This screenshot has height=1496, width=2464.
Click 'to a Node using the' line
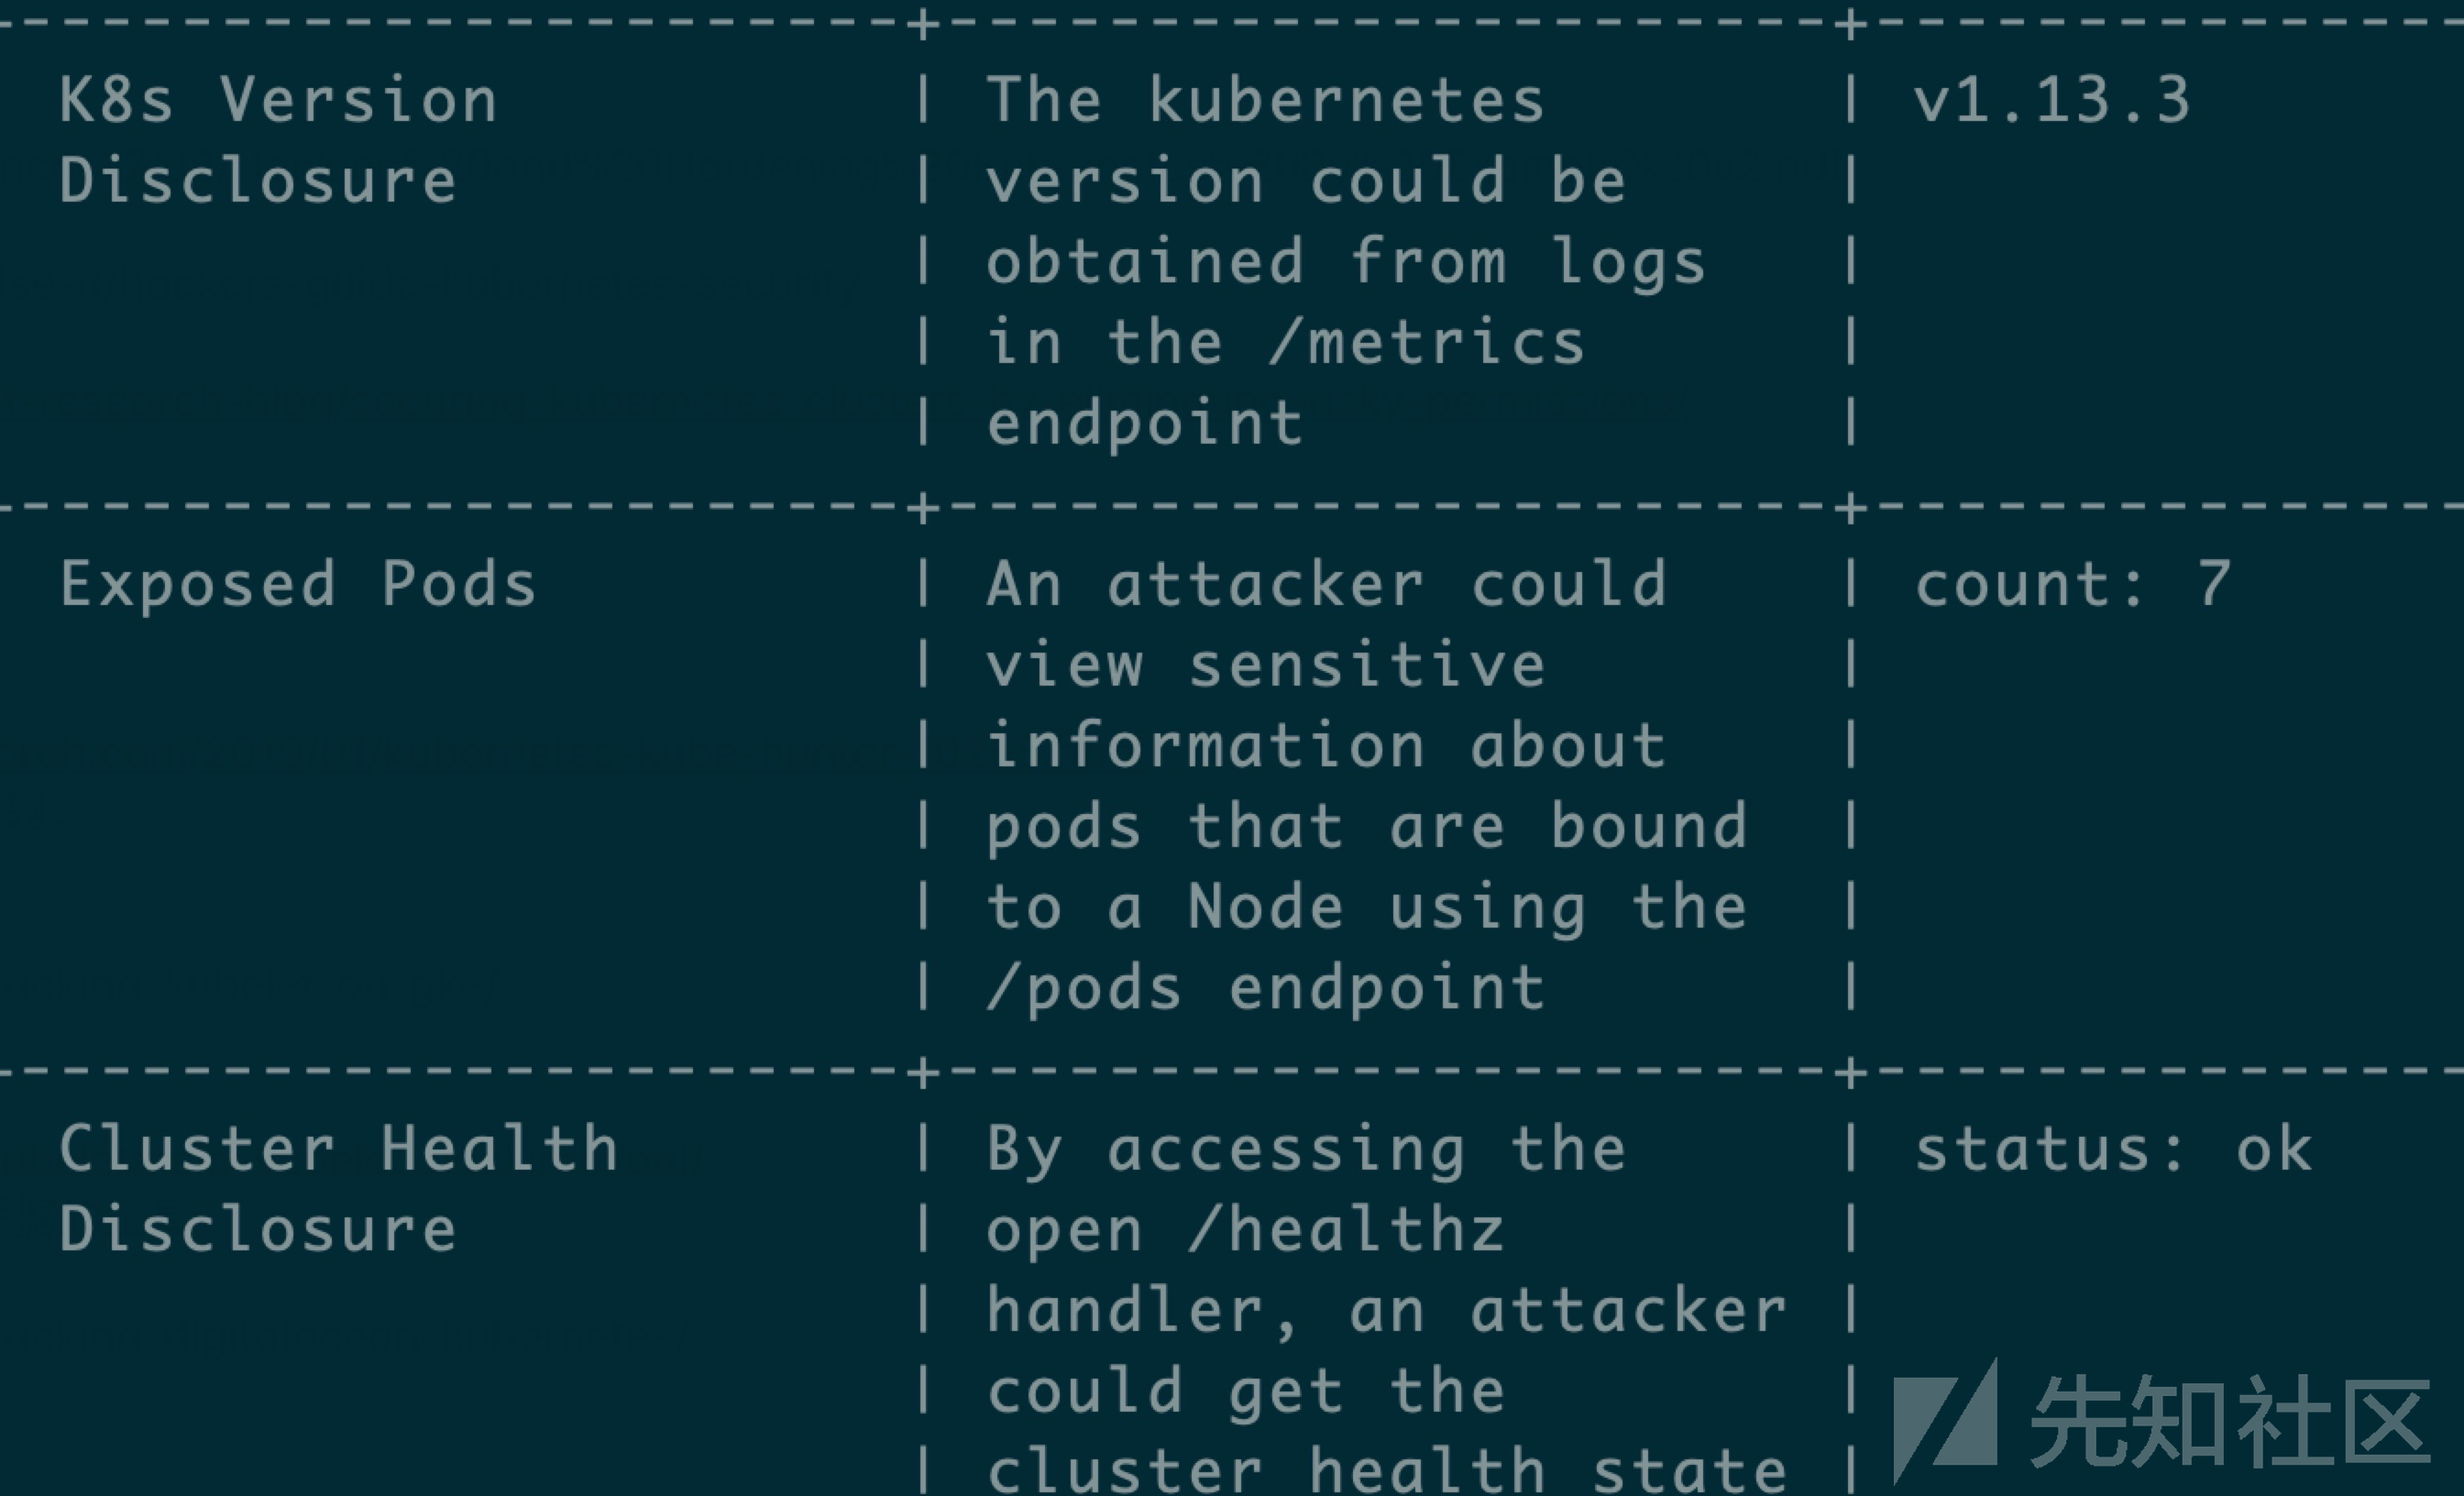(1366, 907)
